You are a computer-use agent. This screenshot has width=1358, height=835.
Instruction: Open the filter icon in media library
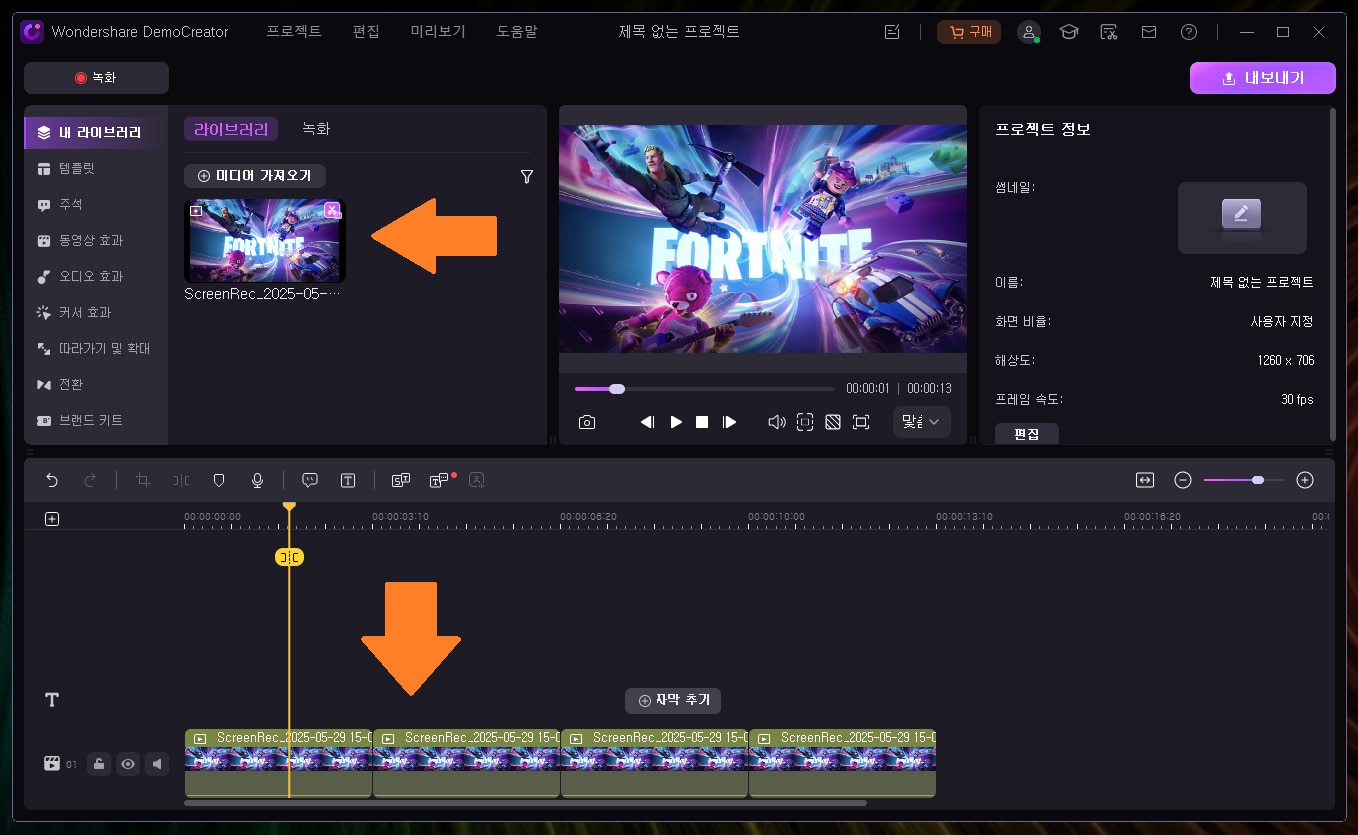[527, 176]
